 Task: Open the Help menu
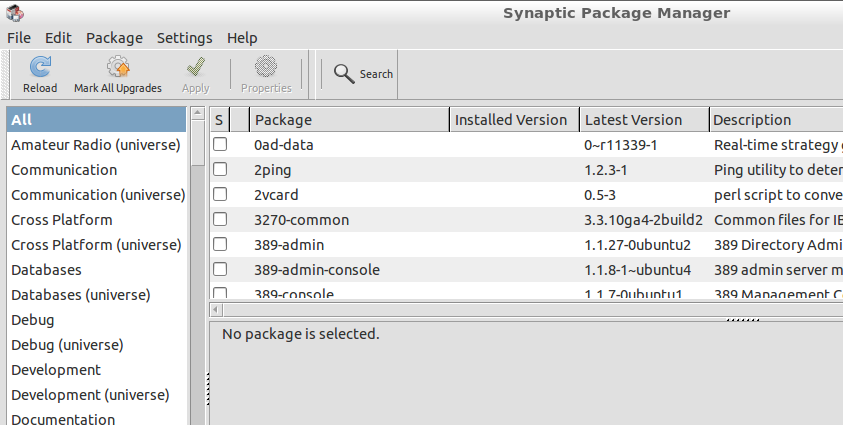click(x=242, y=38)
